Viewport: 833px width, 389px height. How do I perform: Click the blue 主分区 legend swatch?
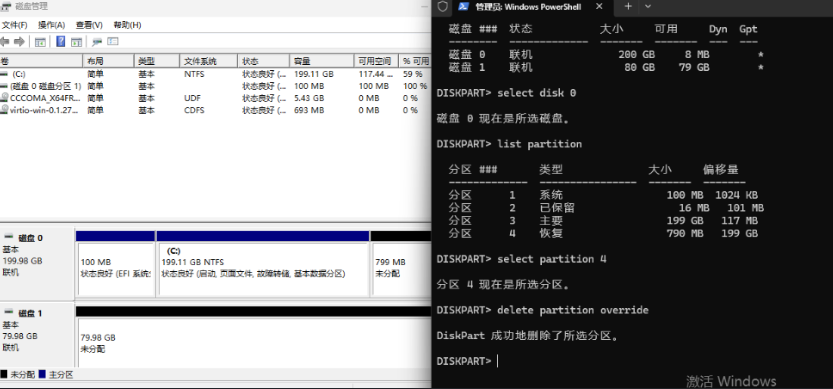(42, 374)
